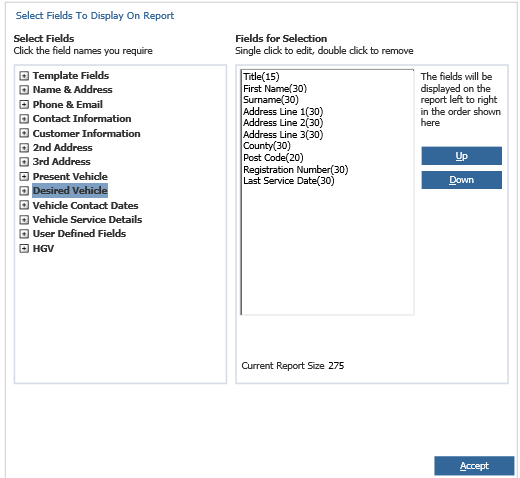Screen dimensions: 520x478
Task: Select Last Service Date(30) entry
Action: click(x=289, y=181)
